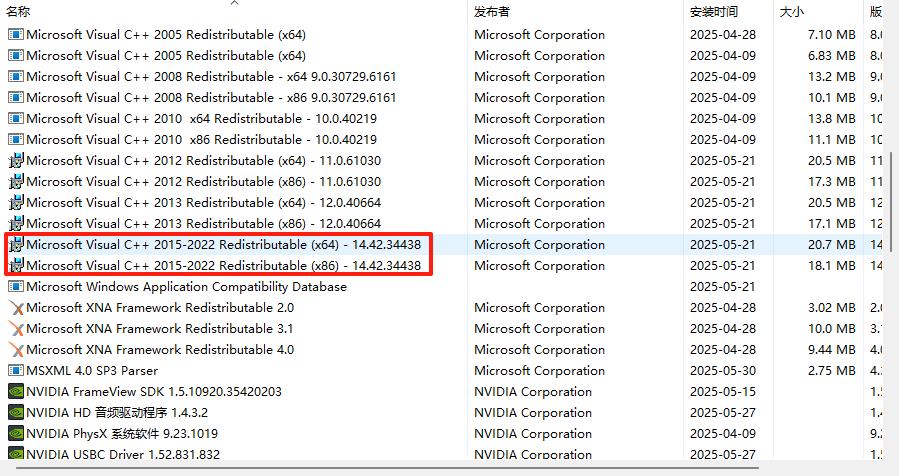Viewport: 899px width, 476px height.
Task: Select MSXML 4.0 SP3 Parser name
Action: coord(92,370)
